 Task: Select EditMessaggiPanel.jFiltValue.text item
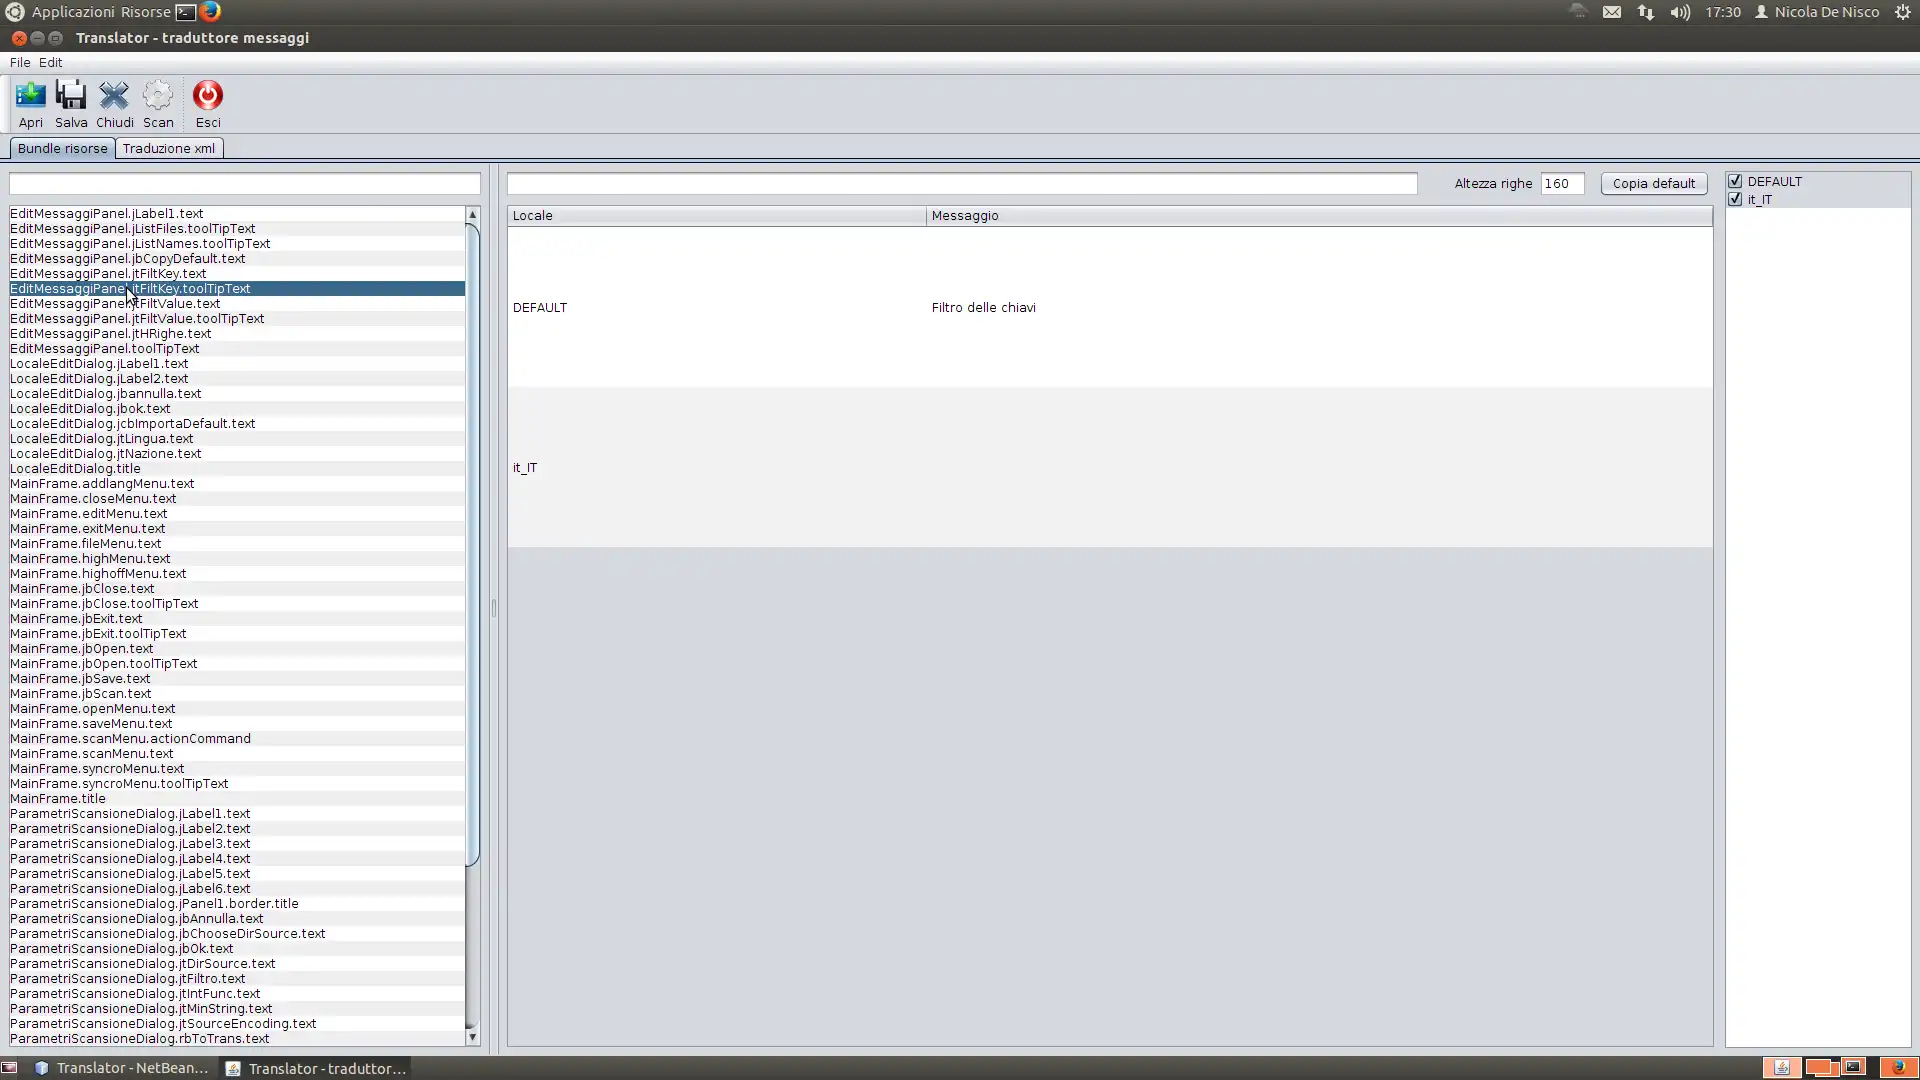[115, 303]
